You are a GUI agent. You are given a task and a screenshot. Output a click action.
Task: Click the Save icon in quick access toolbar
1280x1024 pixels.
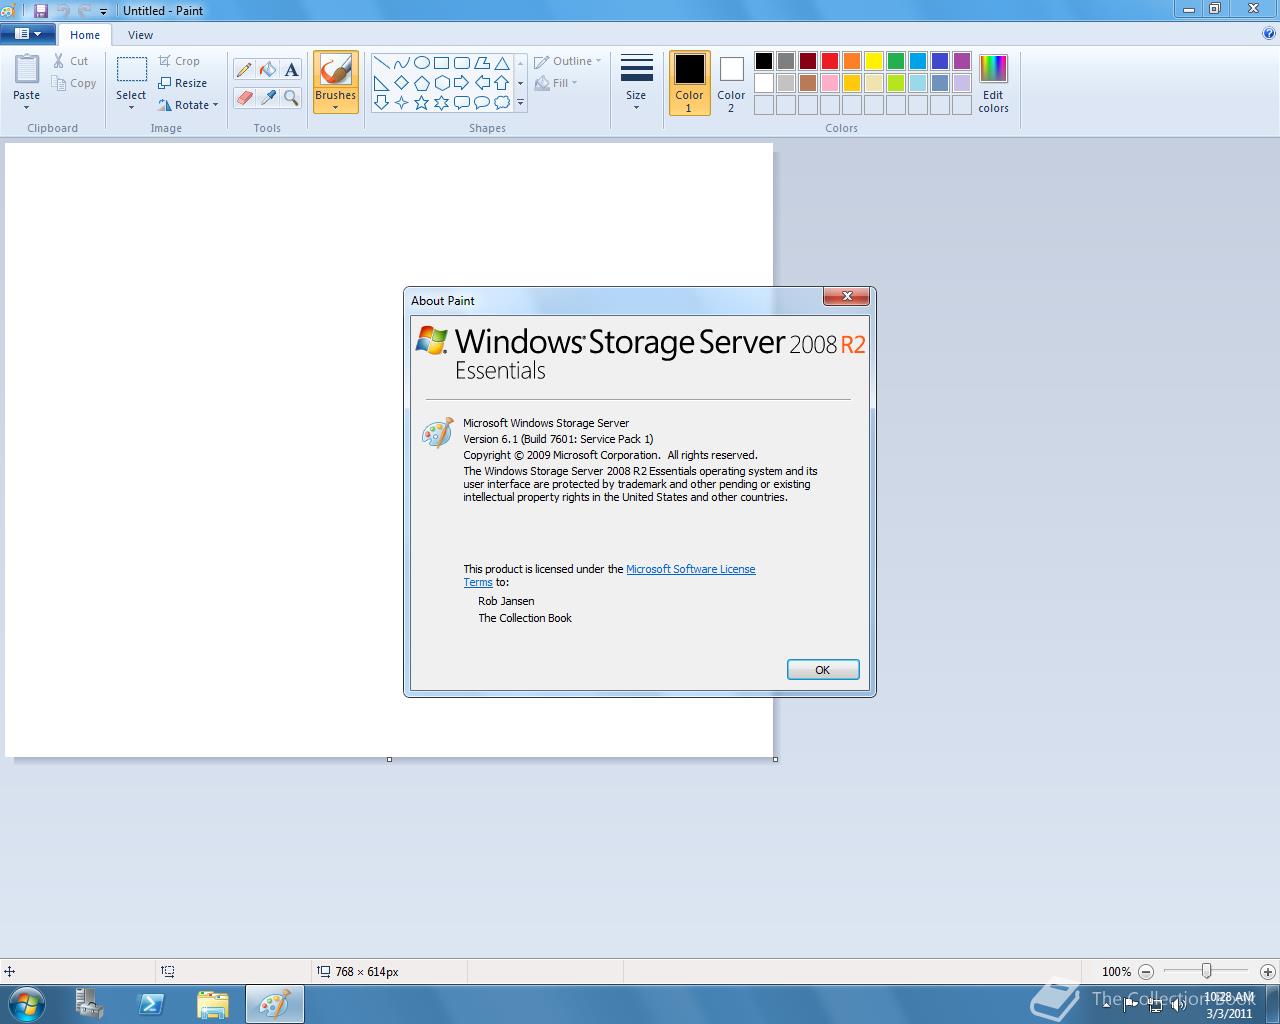click(41, 11)
